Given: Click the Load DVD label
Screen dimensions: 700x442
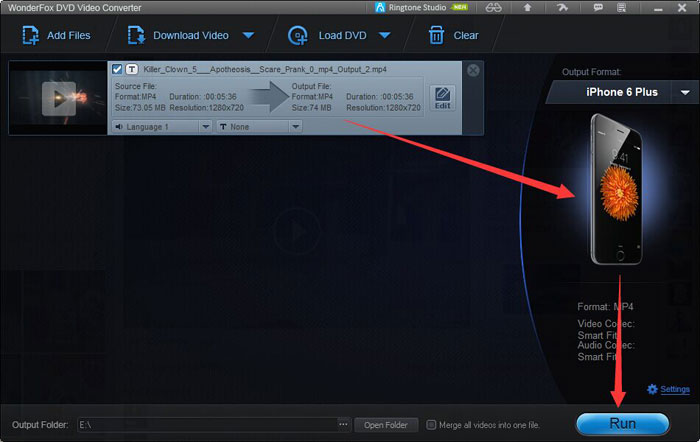Looking at the screenshot, I should click(342, 35).
